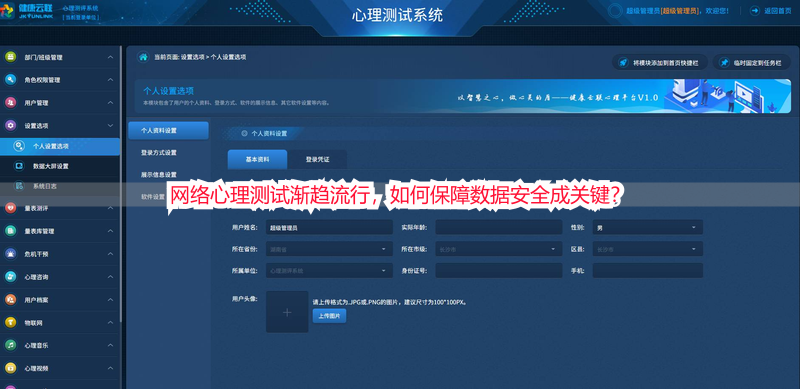Expand the 量表库管理 chevron
This screenshot has width=800, height=389.
110,231
